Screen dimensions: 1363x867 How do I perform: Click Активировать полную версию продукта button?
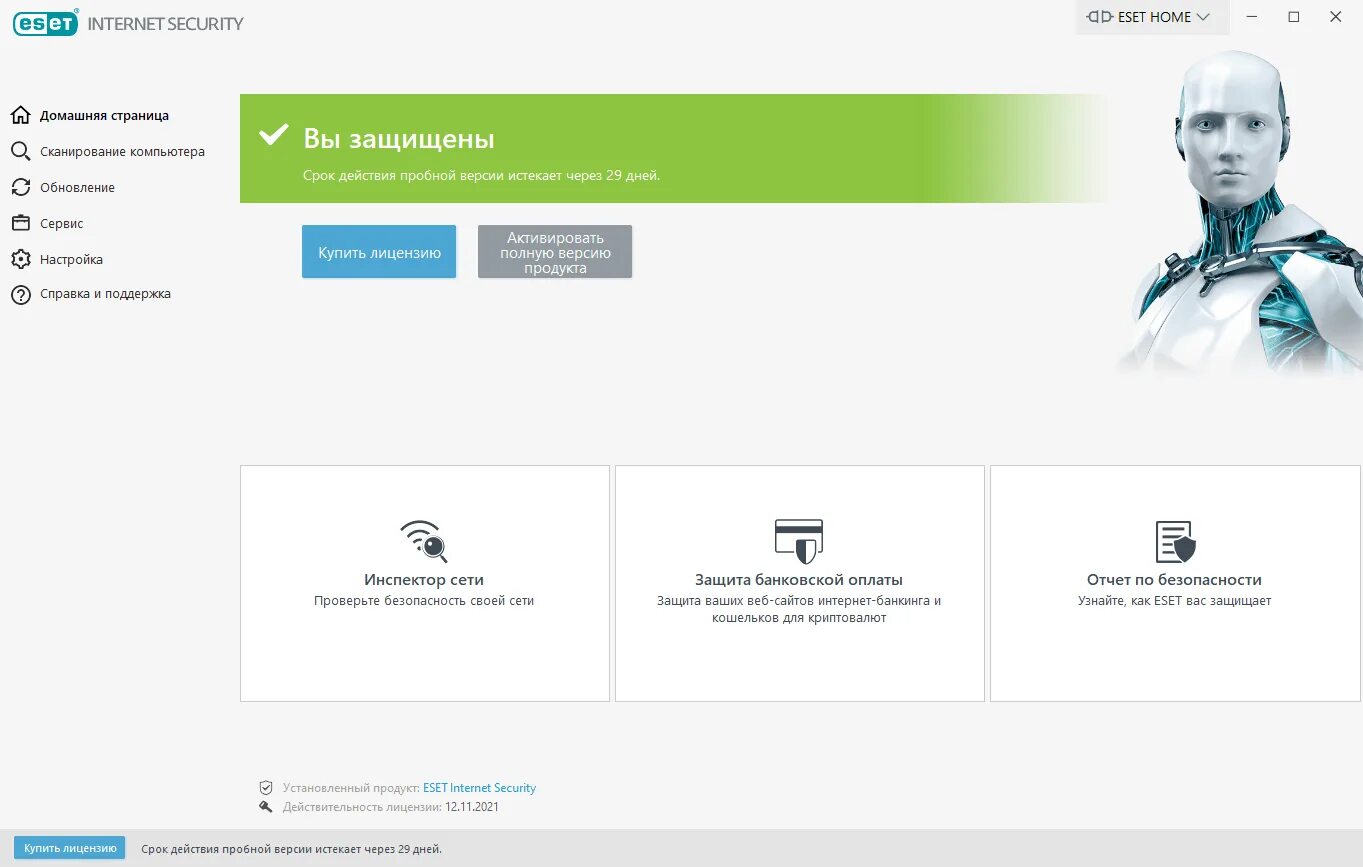click(555, 252)
